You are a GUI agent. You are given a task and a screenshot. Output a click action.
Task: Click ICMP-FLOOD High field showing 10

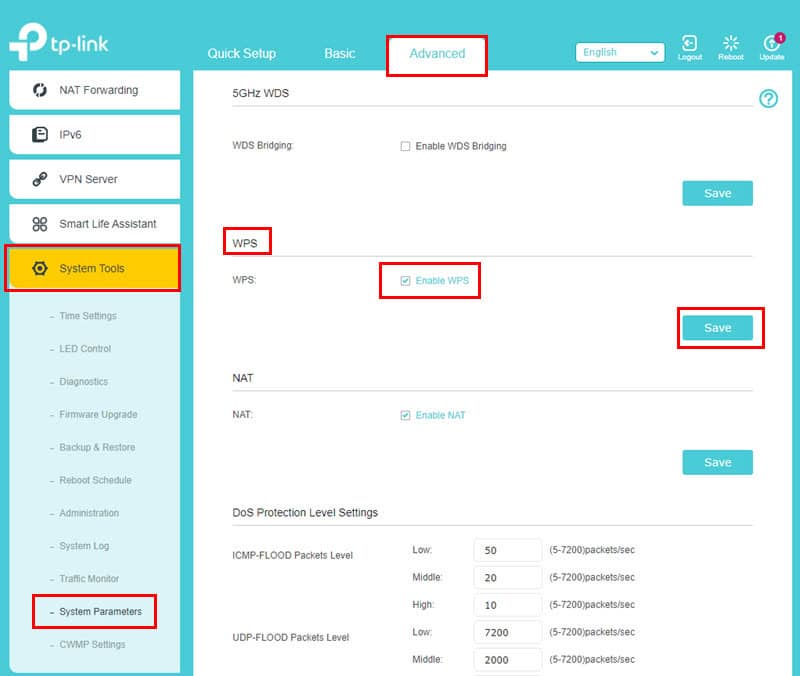tap(508, 605)
